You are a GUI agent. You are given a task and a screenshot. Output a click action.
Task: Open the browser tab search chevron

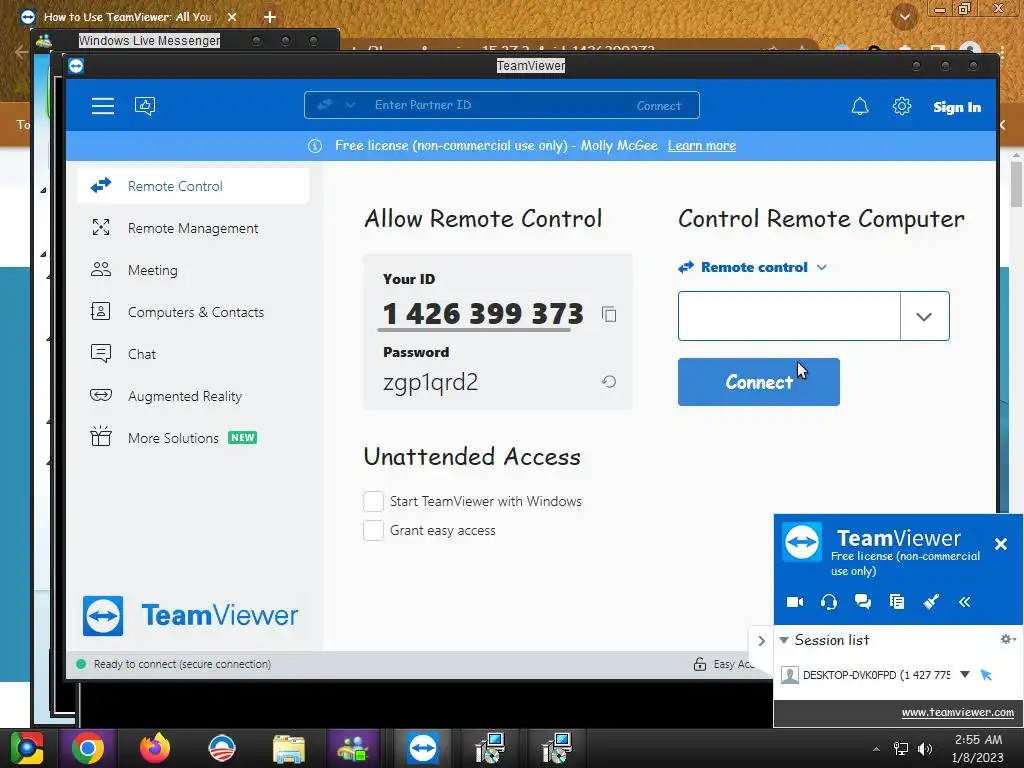[904, 17]
